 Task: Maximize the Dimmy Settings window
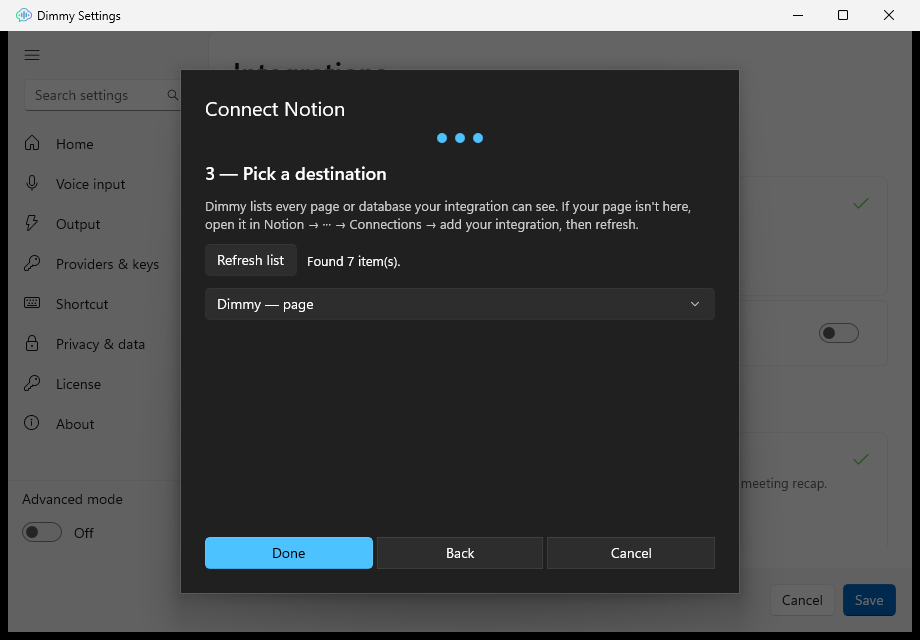pyautogui.click(x=843, y=15)
